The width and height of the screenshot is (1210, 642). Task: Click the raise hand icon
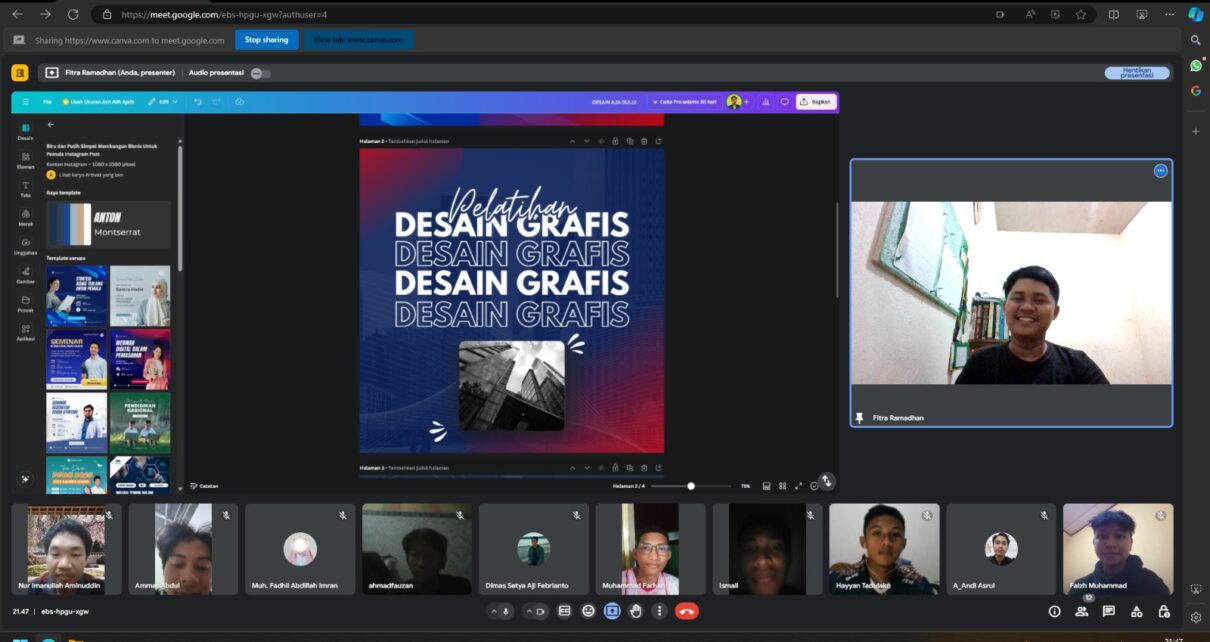point(636,611)
